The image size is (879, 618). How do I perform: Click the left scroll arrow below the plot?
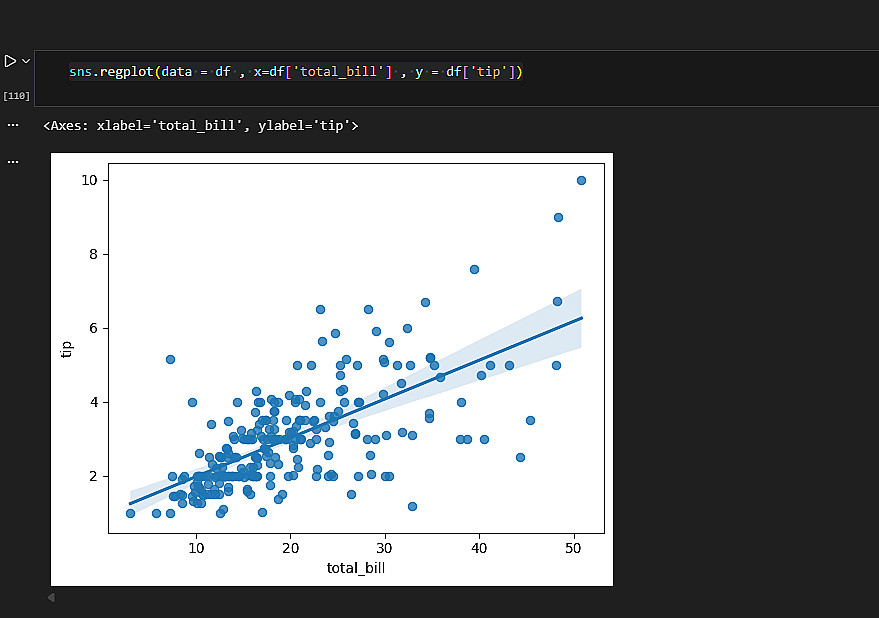(x=51, y=598)
